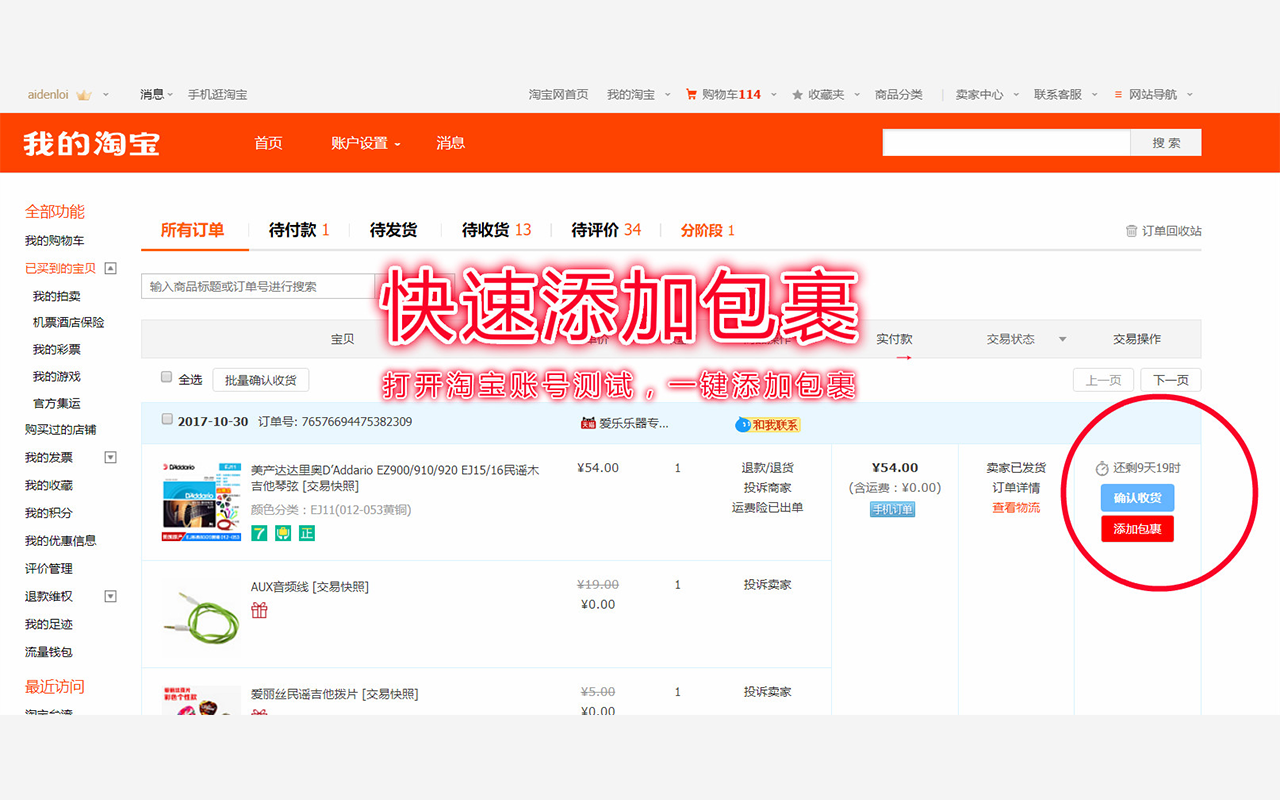This screenshot has width=1280, height=800.
Task: Switch to the 待发货 tab
Action: click(x=393, y=230)
